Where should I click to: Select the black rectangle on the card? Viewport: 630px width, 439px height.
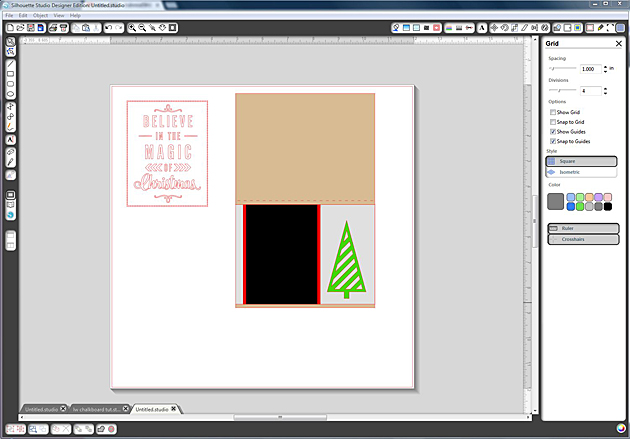[281, 254]
